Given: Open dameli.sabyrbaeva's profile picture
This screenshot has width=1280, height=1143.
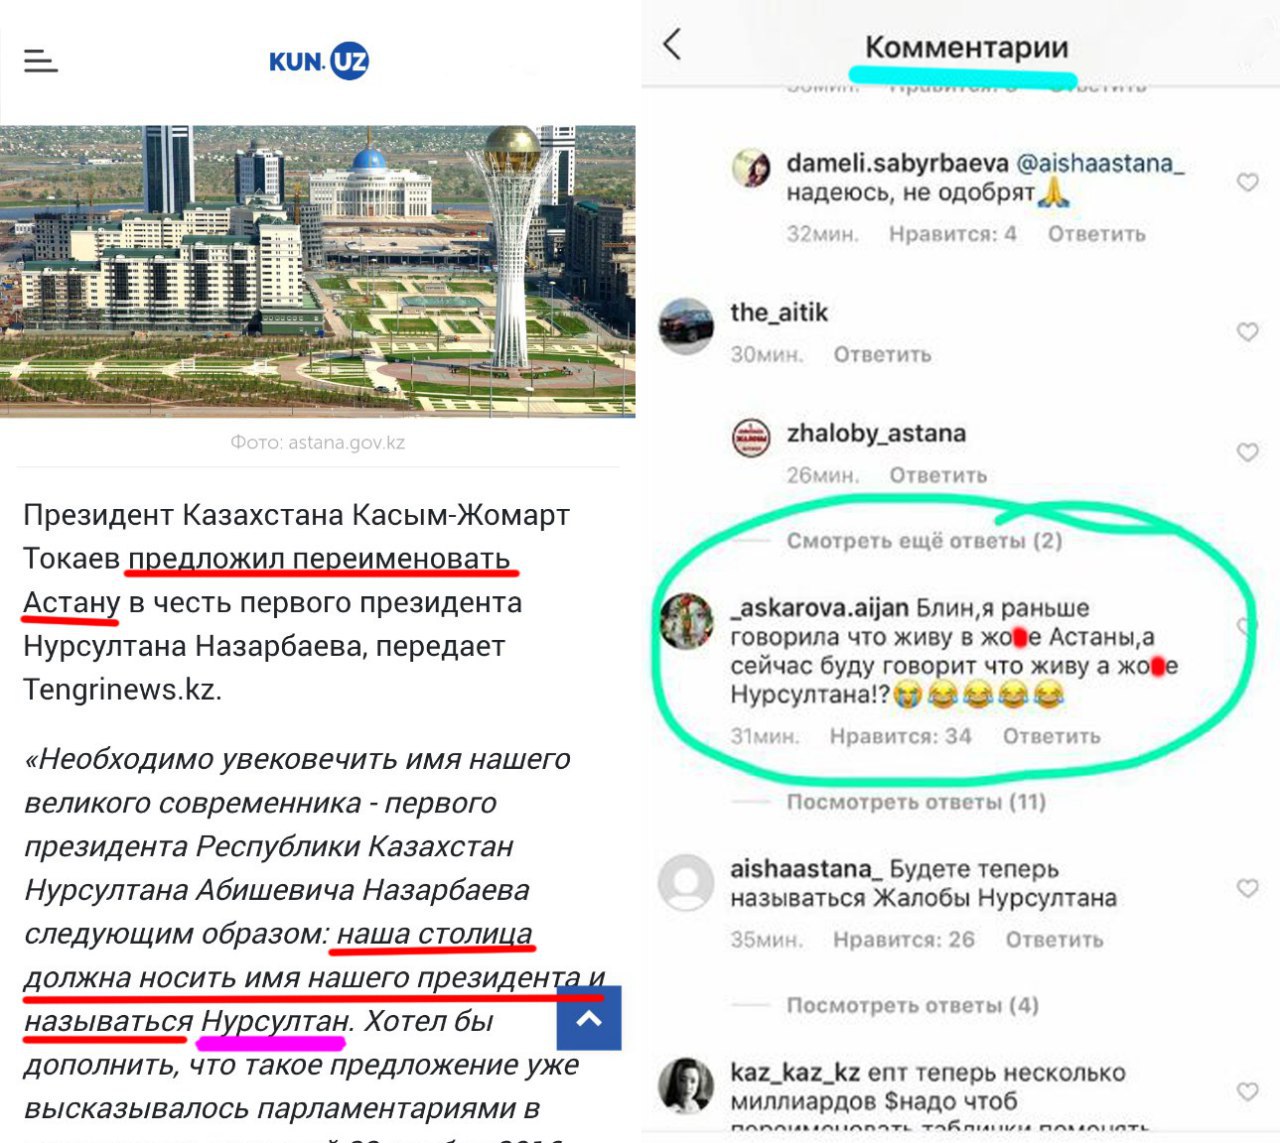Looking at the screenshot, I should click(751, 169).
